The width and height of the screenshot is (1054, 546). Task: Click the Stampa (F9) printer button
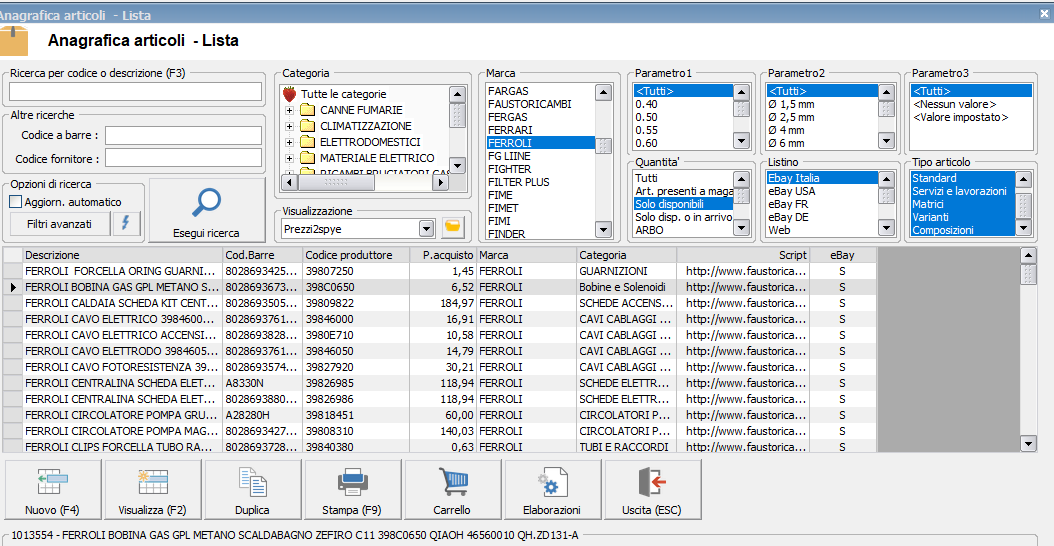(352, 491)
